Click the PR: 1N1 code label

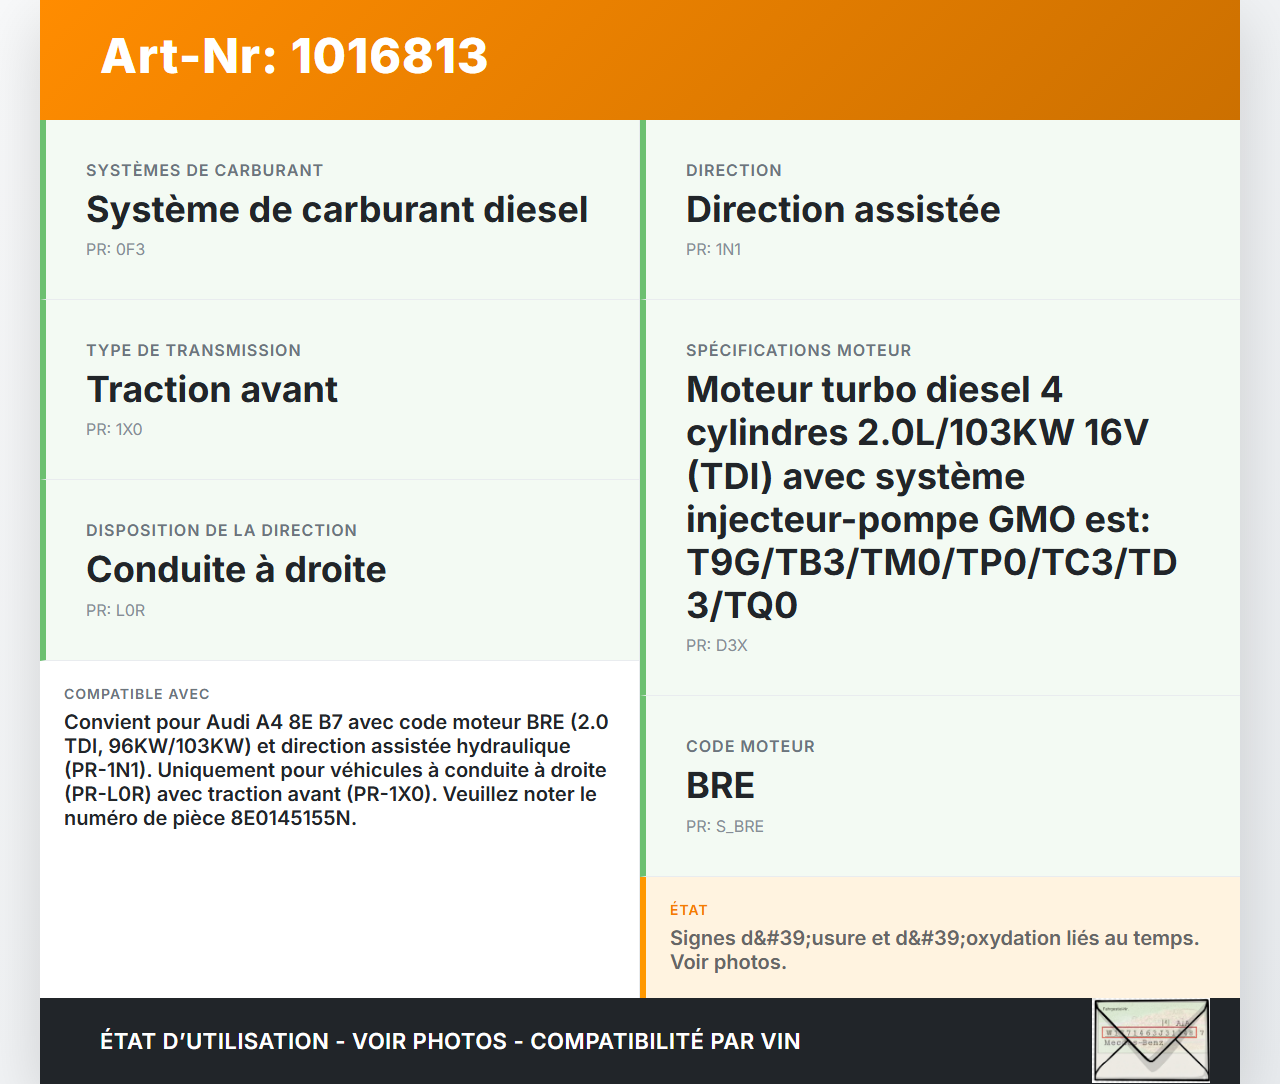click(713, 249)
